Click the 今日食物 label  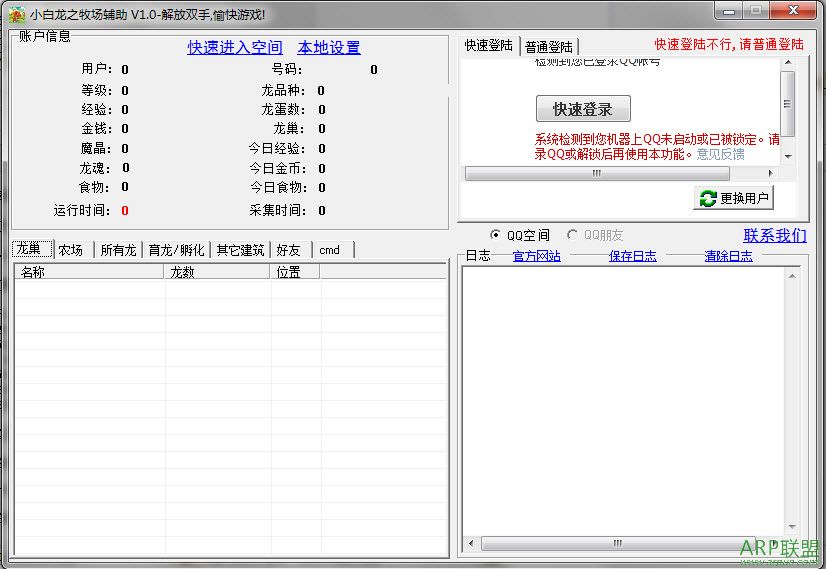click(278, 187)
